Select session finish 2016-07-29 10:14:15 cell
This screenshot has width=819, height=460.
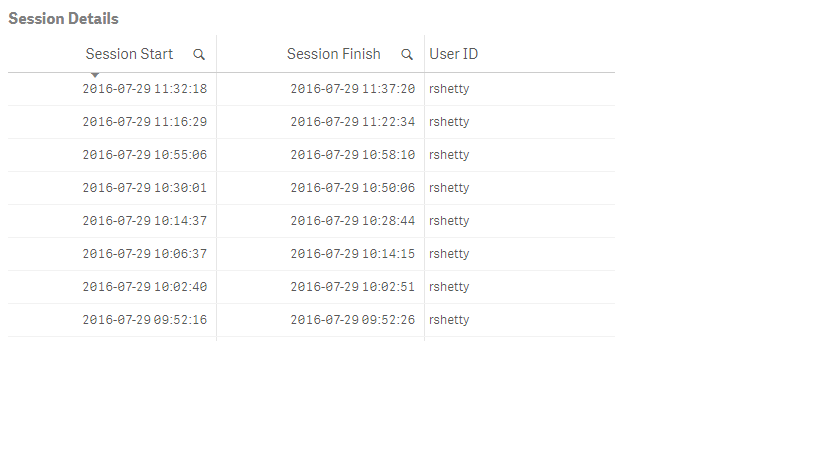coord(352,254)
